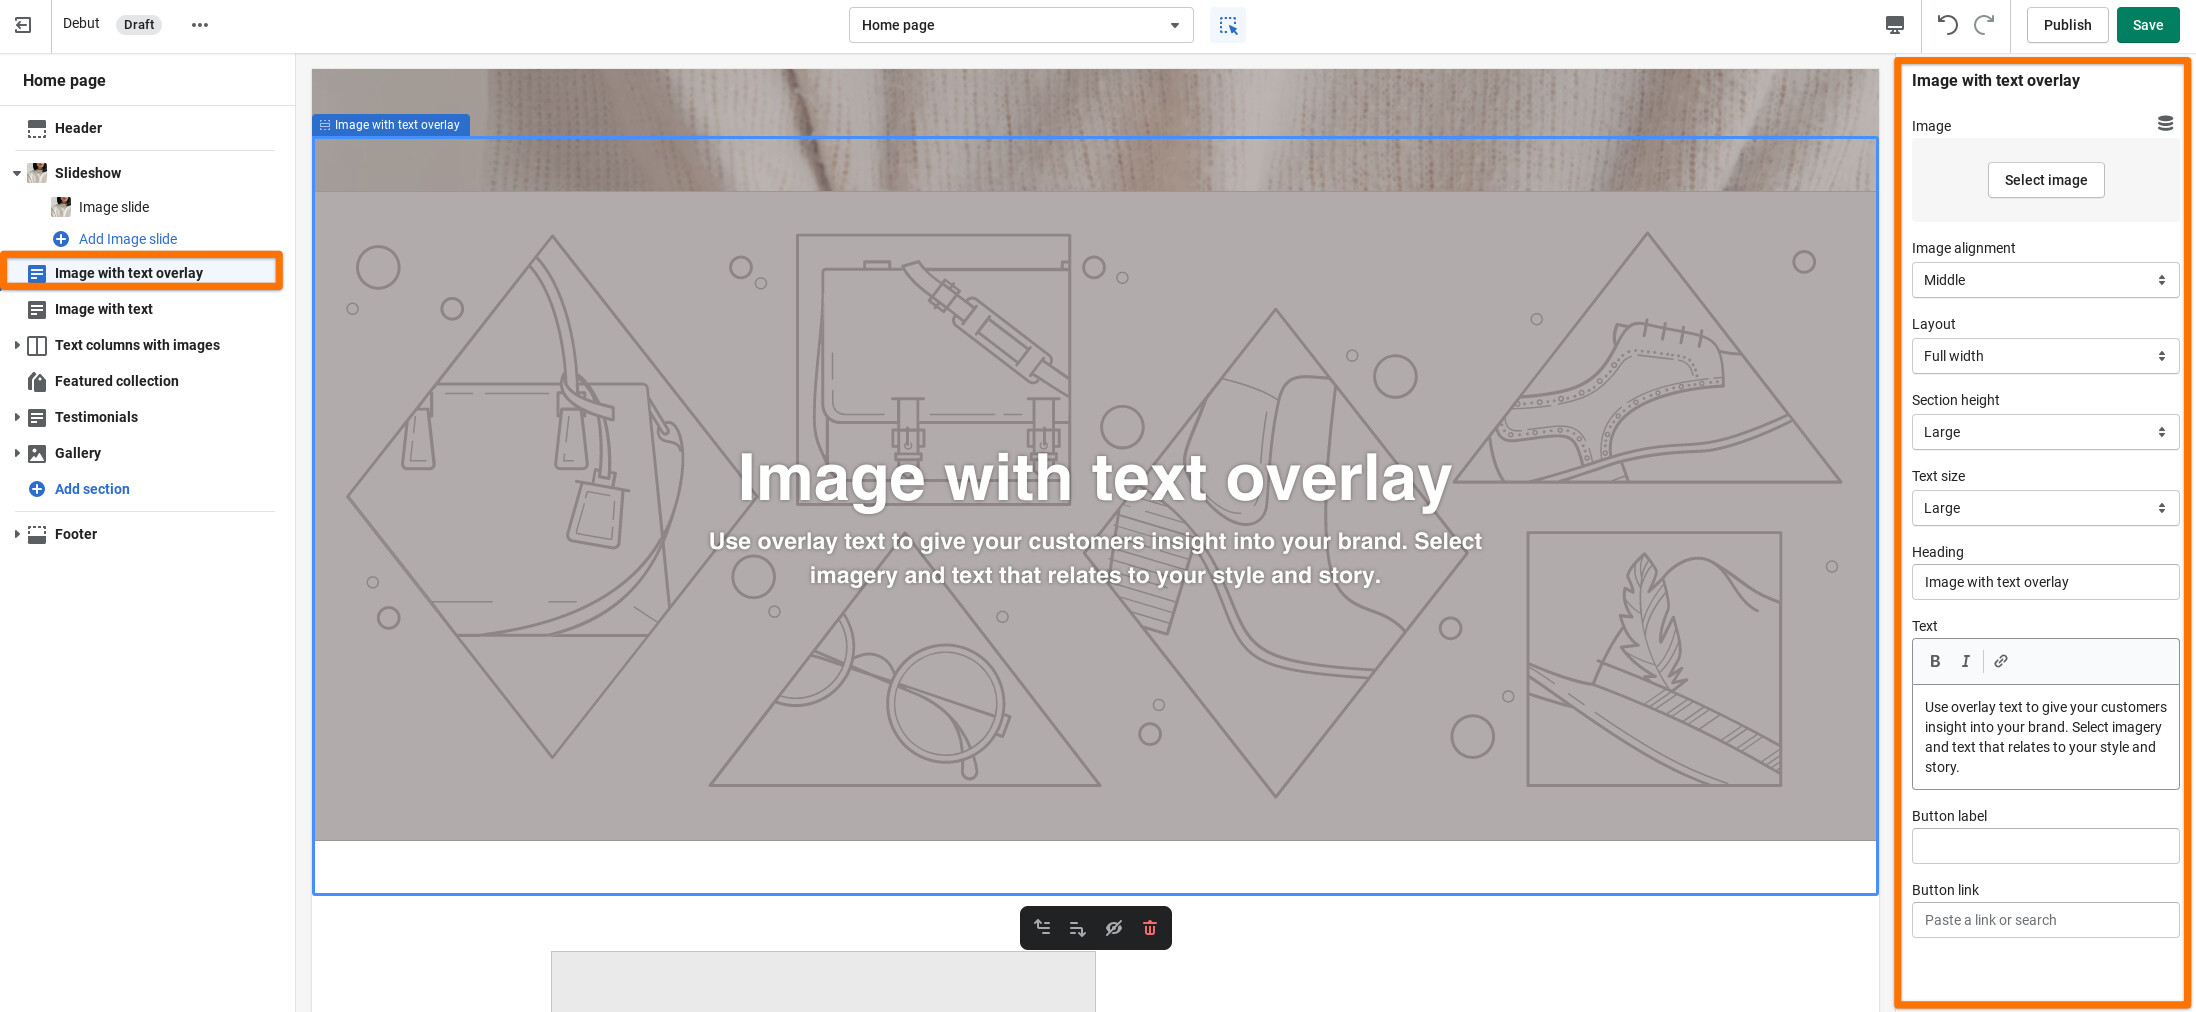Undo the last change
Viewport: 2196px width, 1012px height.
(1947, 25)
